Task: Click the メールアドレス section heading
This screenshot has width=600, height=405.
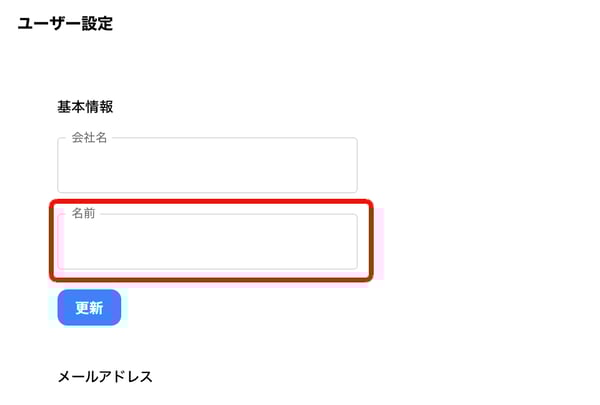Action: [x=105, y=377]
